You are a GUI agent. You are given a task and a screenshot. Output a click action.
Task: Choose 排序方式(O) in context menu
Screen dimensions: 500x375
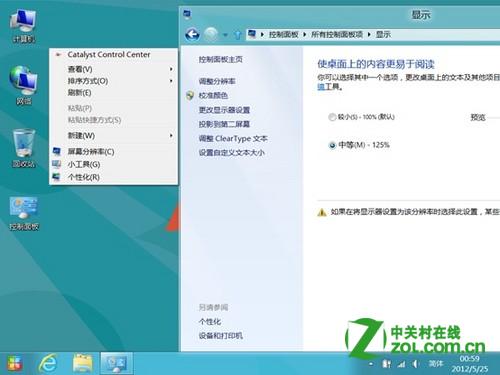click(x=113, y=81)
